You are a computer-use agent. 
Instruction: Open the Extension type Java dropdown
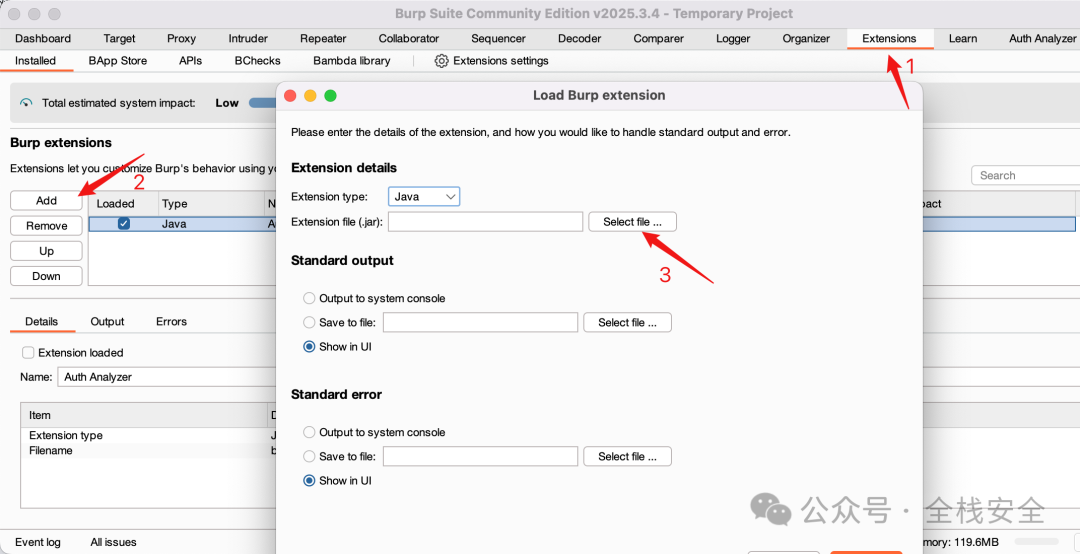click(x=424, y=197)
